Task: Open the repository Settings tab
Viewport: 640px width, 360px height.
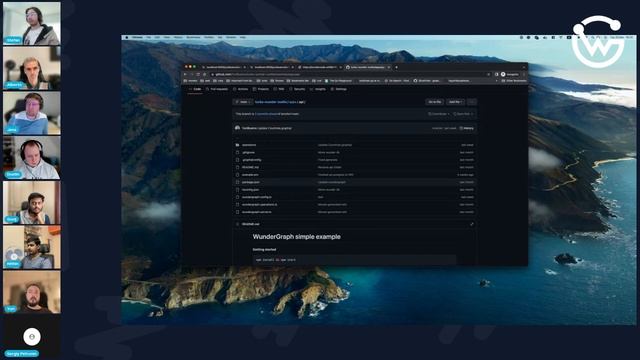Action: 339,89
